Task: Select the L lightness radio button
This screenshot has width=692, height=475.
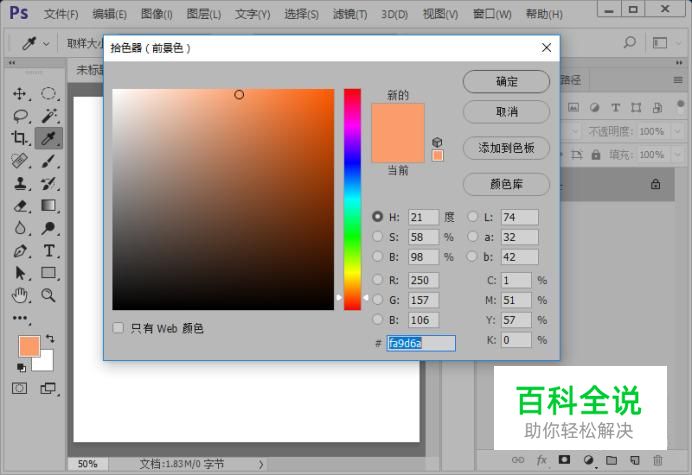Action: pyautogui.click(x=473, y=217)
